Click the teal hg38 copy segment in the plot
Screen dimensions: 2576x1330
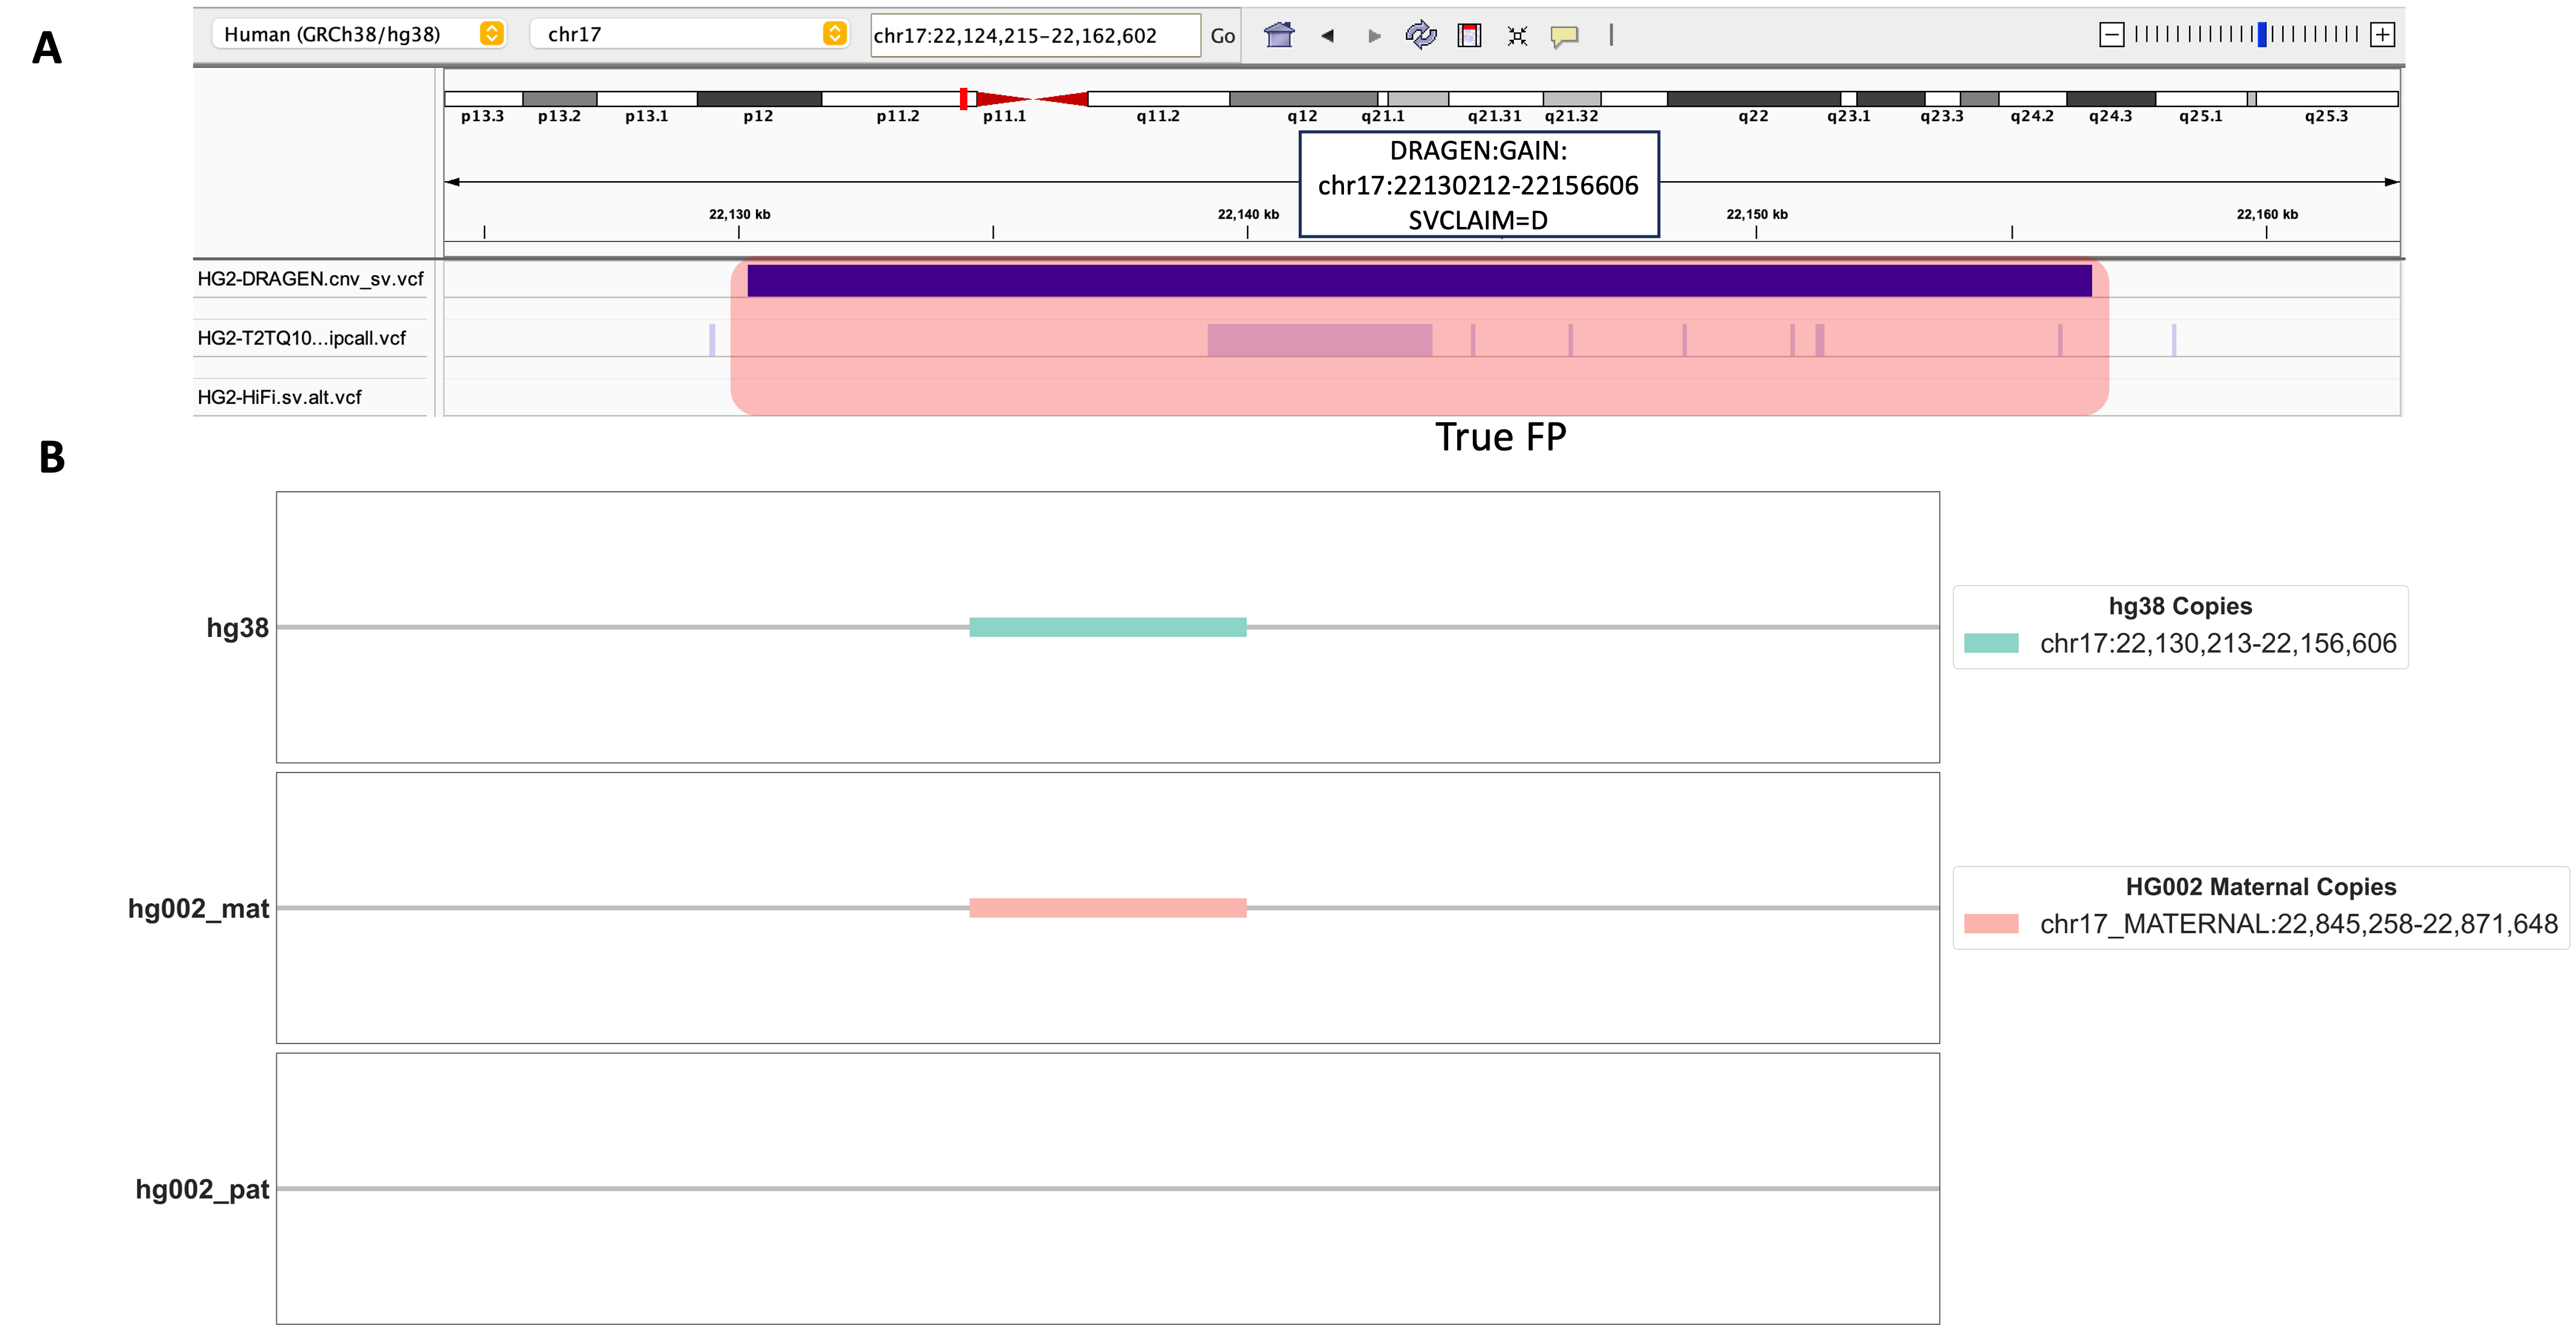tap(1107, 627)
